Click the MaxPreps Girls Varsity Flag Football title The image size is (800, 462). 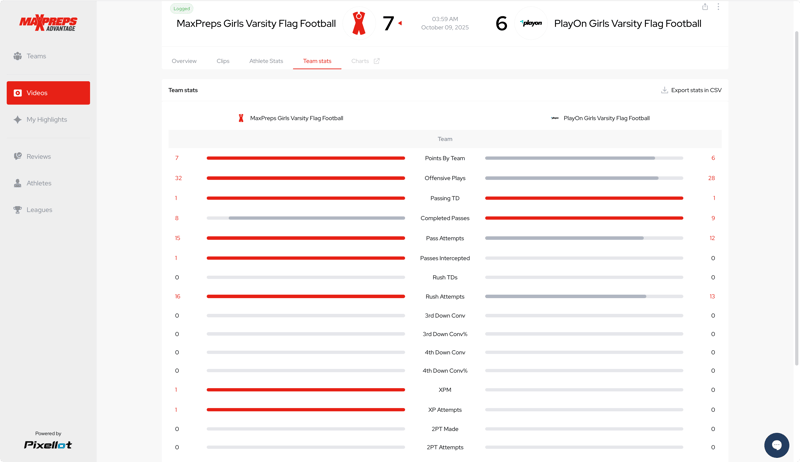[256, 23]
